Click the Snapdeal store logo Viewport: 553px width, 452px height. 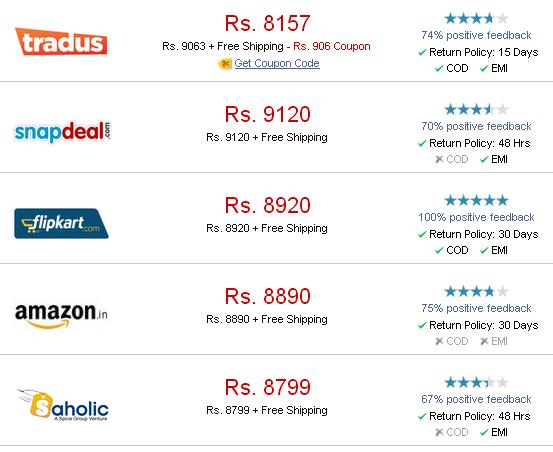[x=62, y=132]
